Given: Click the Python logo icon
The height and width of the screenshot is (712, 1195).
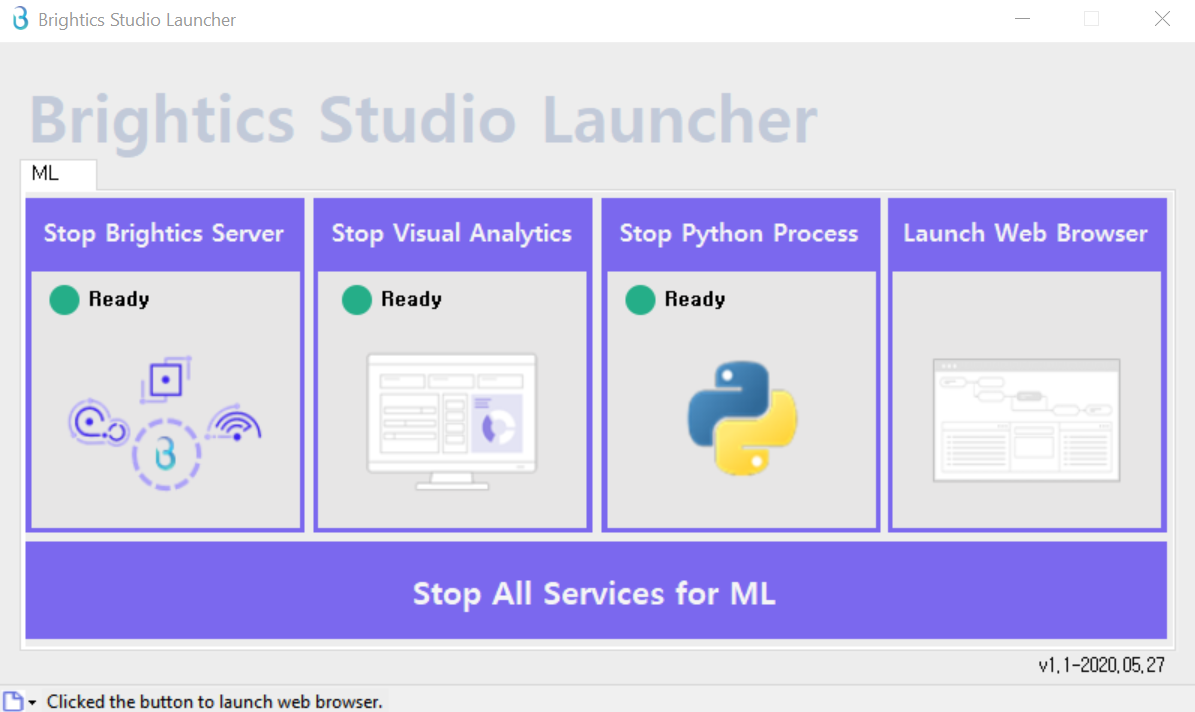Looking at the screenshot, I should [x=742, y=418].
